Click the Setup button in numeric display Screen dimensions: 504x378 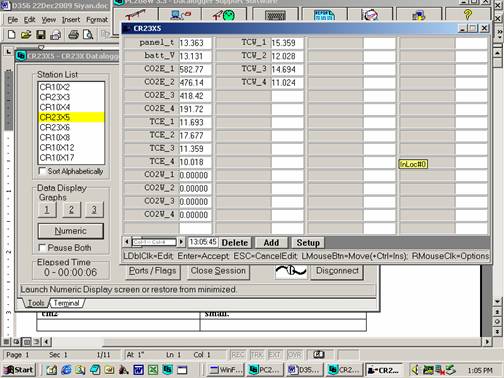click(308, 243)
